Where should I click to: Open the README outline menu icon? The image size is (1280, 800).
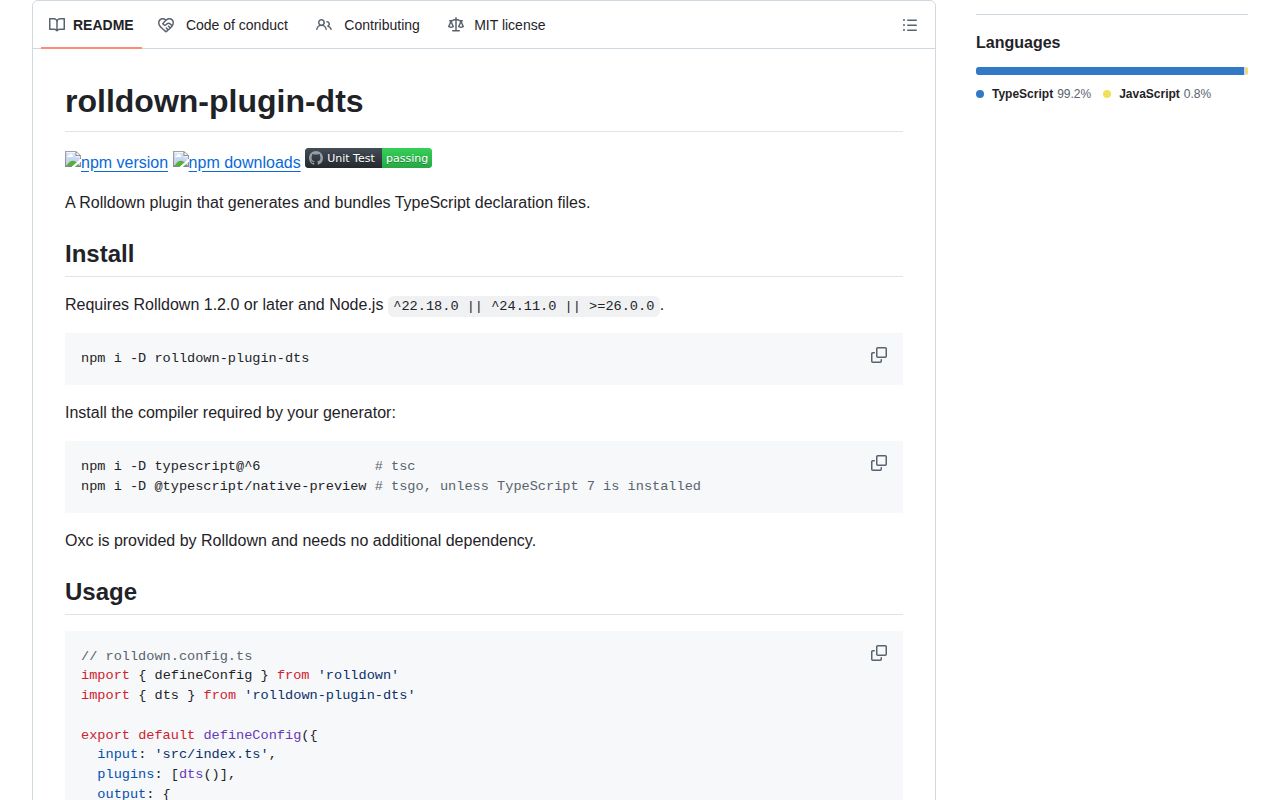point(910,25)
